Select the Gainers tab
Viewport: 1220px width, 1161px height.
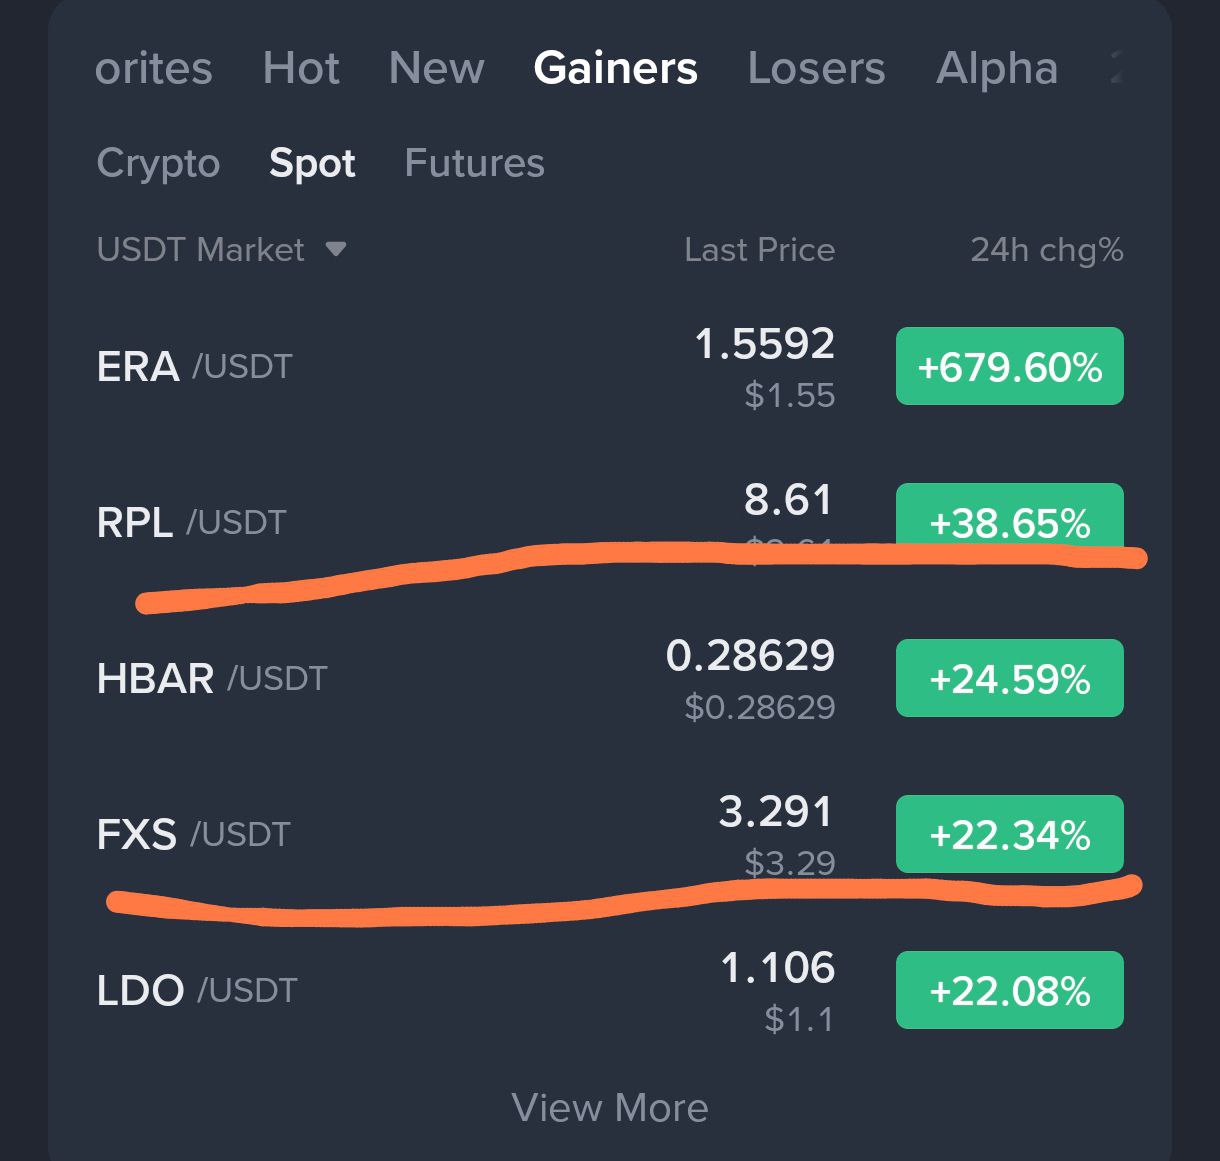[615, 68]
